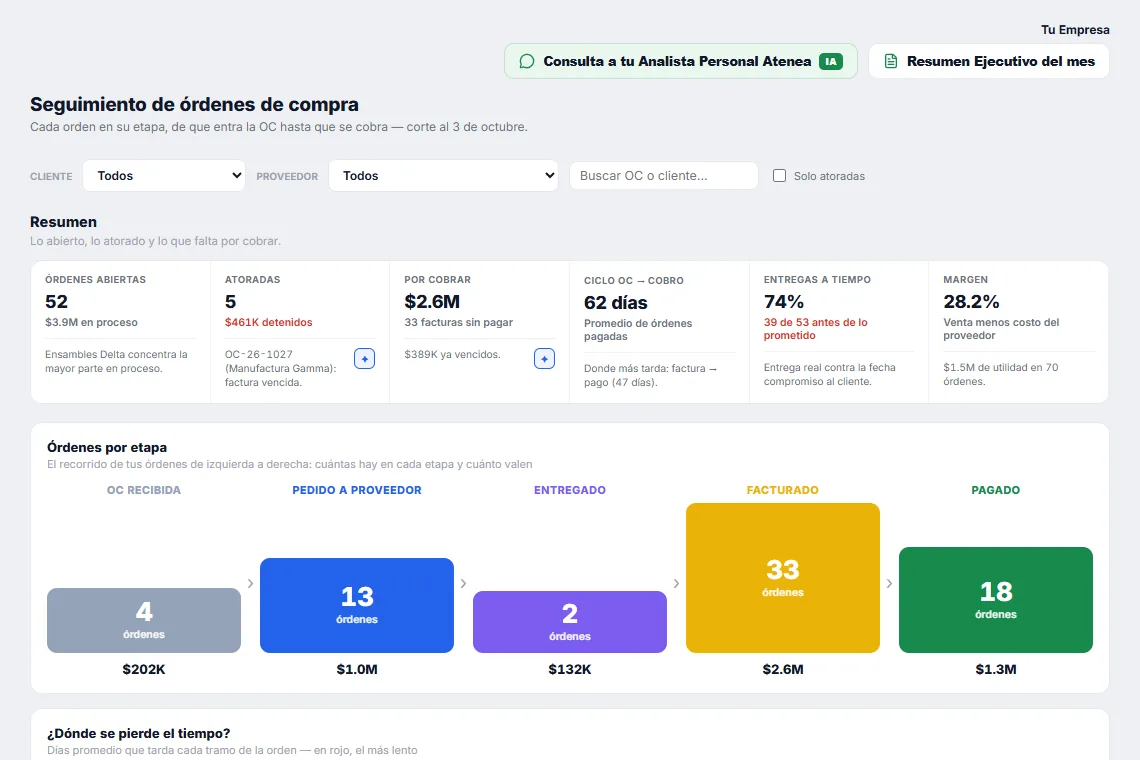Click the $1.0M amount under Pedido a Proveedor
This screenshot has width=1140, height=760.
pyautogui.click(x=357, y=669)
